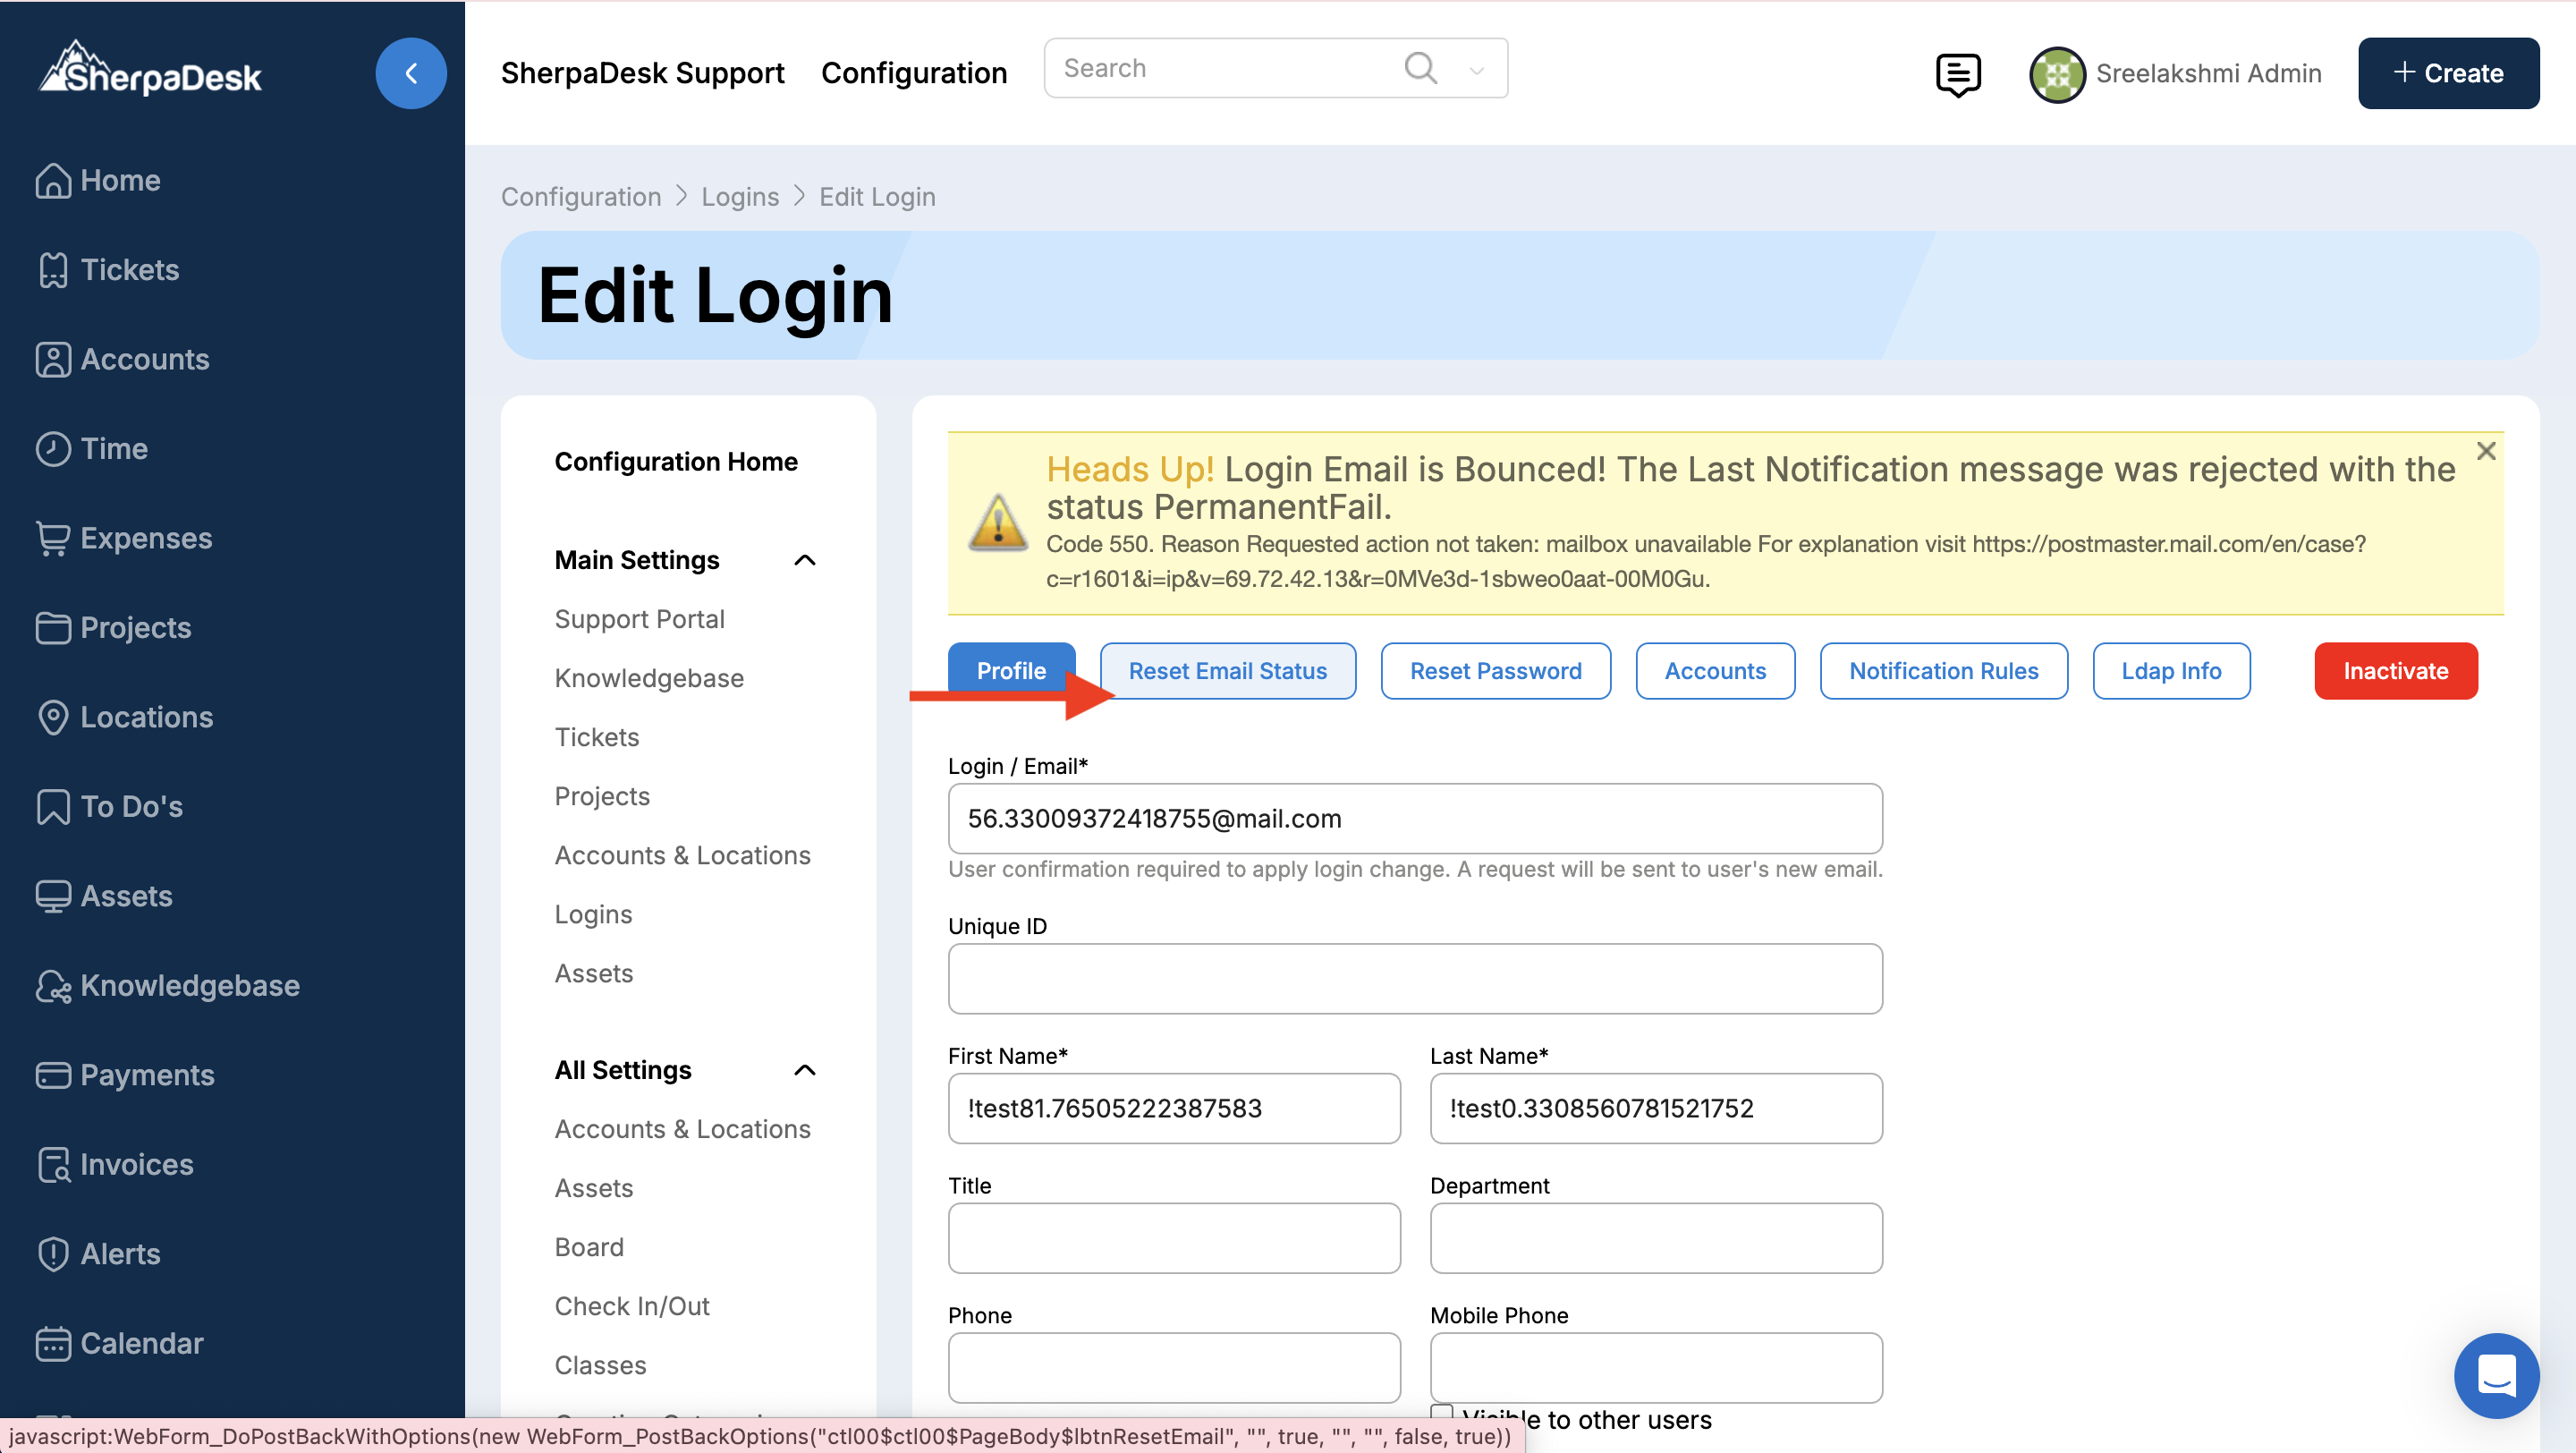Image resolution: width=2576 pixels, height=1453 pixels.
Task: Collapse the All Settings section
Action: [x=804, y=1070]
